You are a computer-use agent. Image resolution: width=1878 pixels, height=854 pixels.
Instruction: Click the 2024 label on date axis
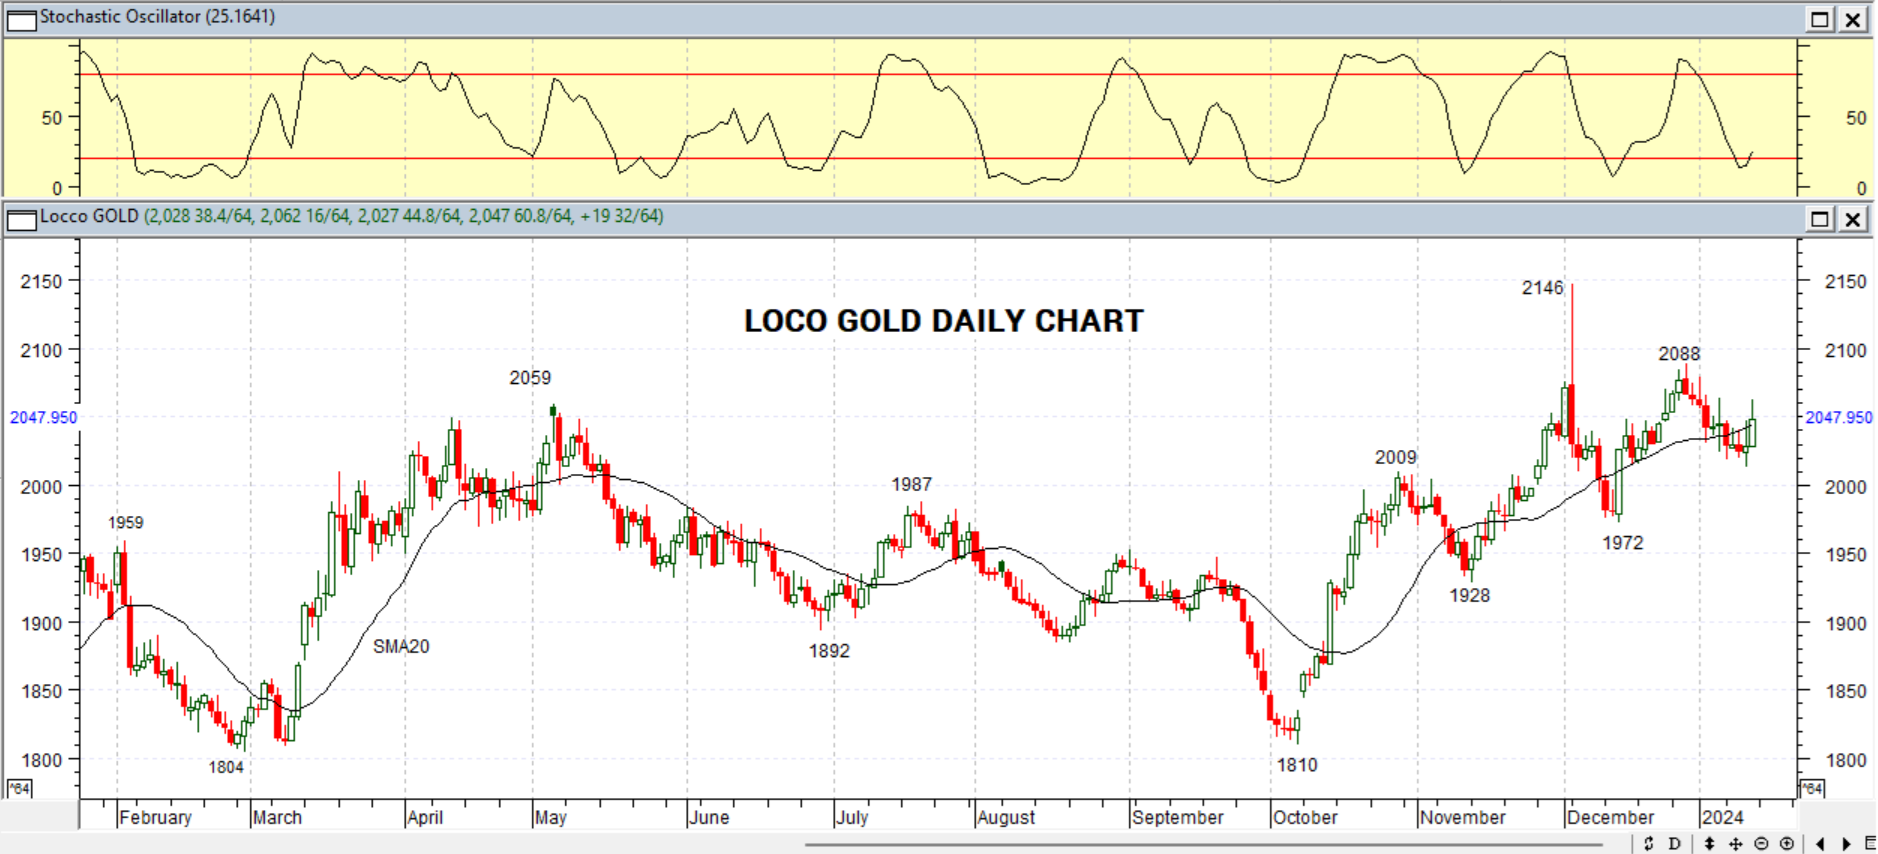point(1723,818)
